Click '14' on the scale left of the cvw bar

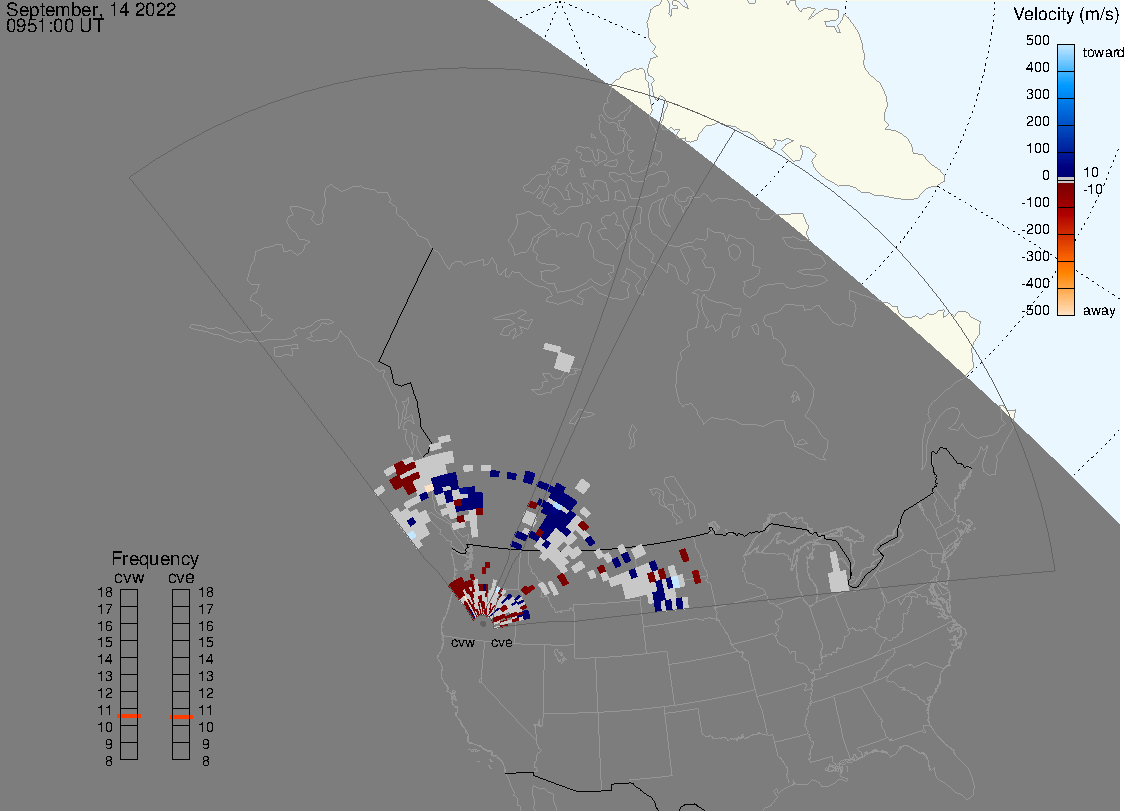(105, 660)
